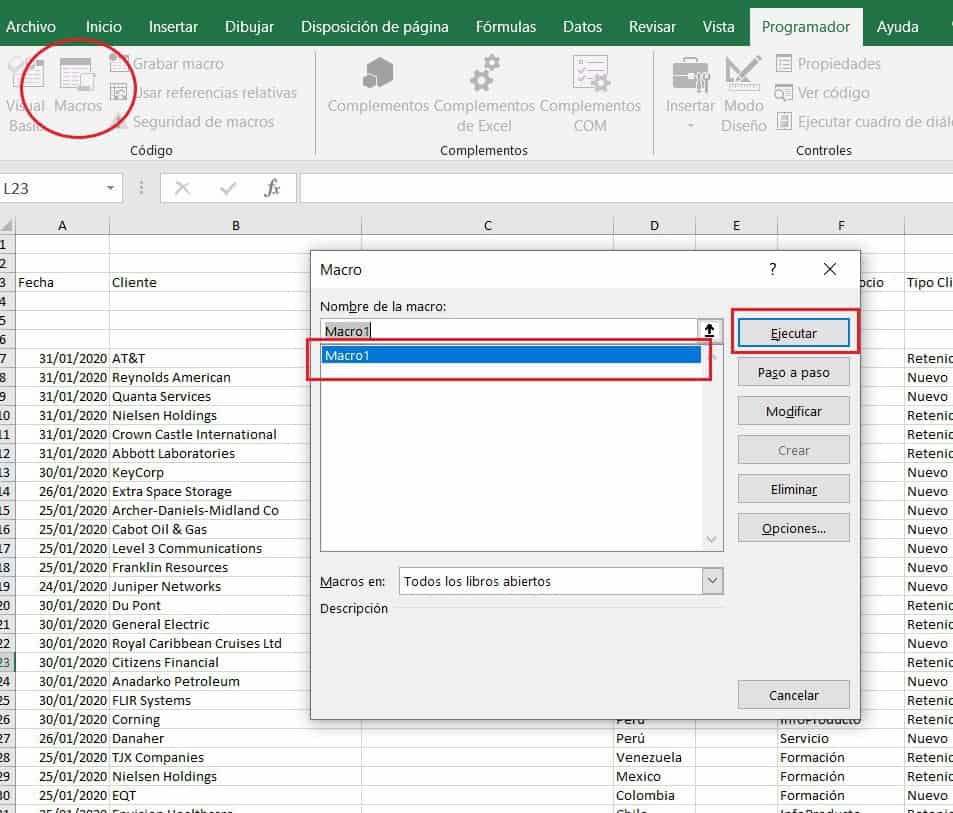Image resolution: width=953 pixels, height=813 pixels.
Task: Open the Datos tab
Action: pos(582,27)
